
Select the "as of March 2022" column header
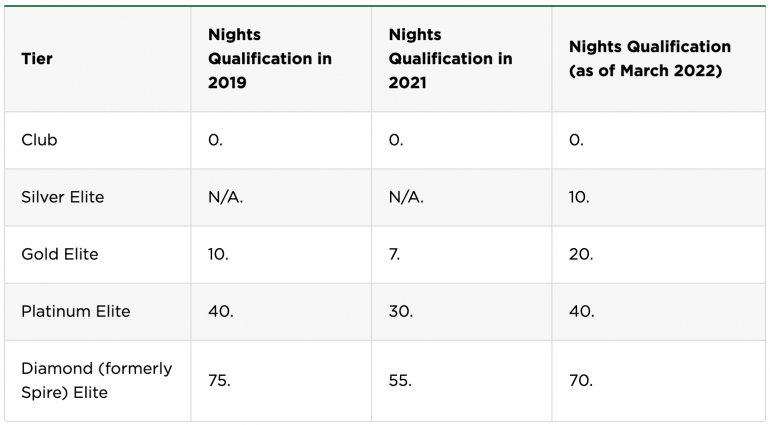point(650,59)
